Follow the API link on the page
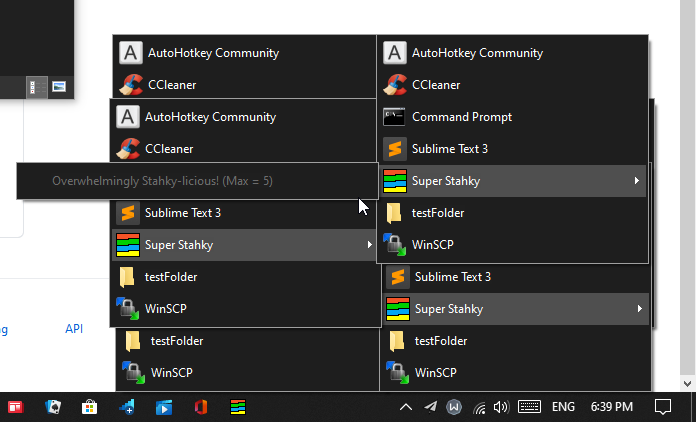This screenshot has height=422, width=696. point(74,329)
